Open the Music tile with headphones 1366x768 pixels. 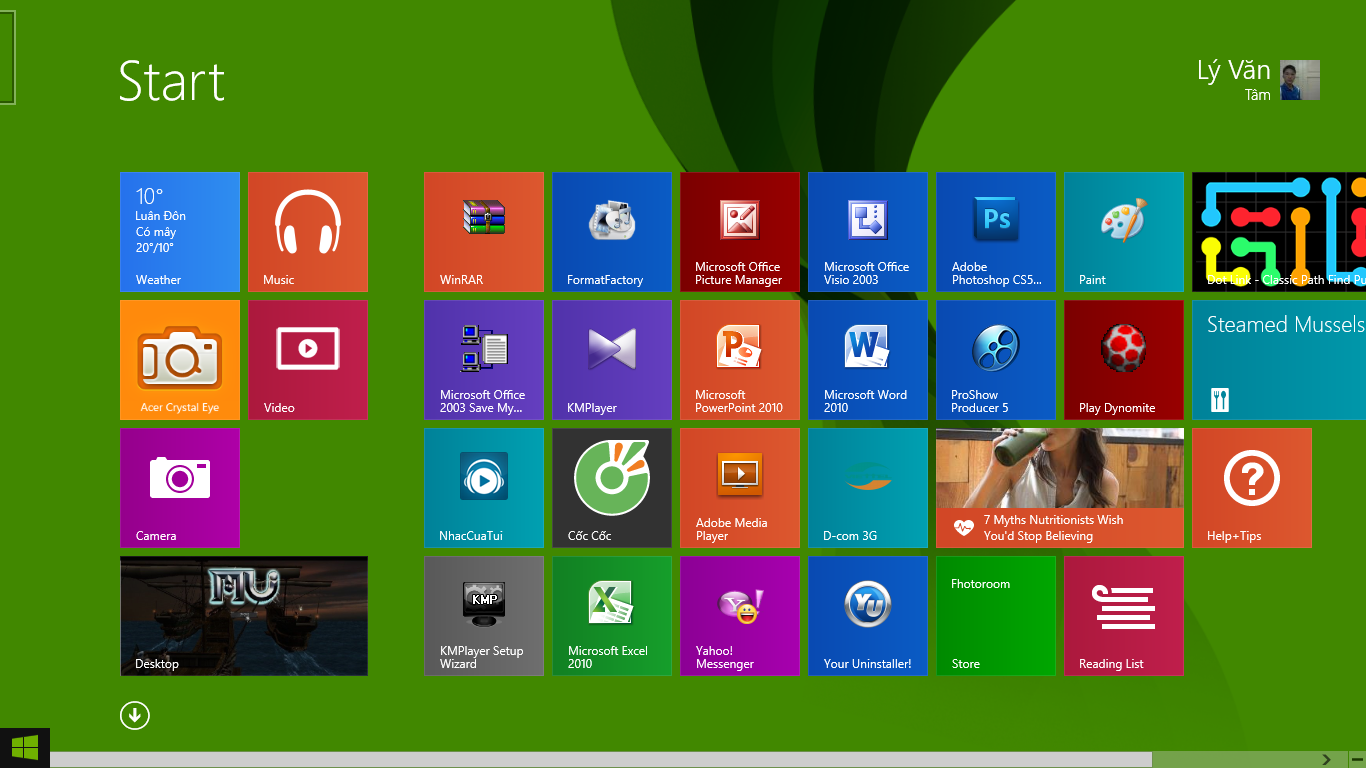[x=308, y=232]
